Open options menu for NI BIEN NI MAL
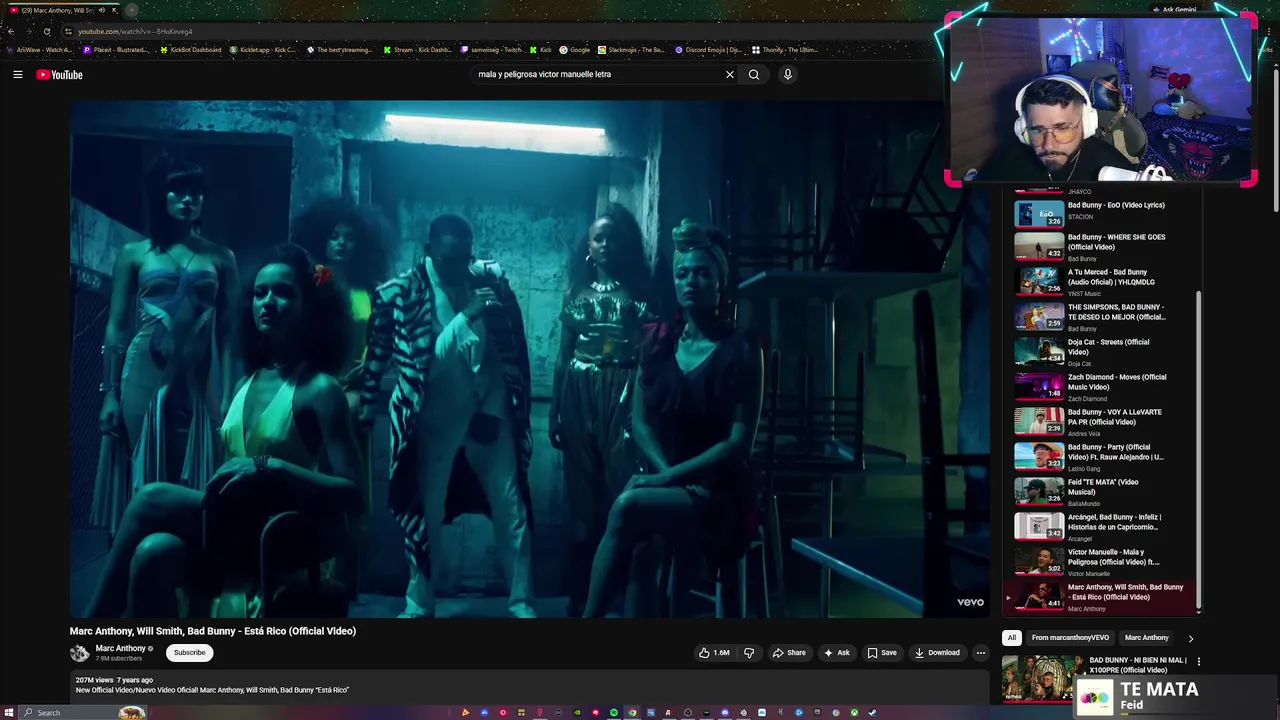This screenshot has width=1280, height=720. point(1198,662)
